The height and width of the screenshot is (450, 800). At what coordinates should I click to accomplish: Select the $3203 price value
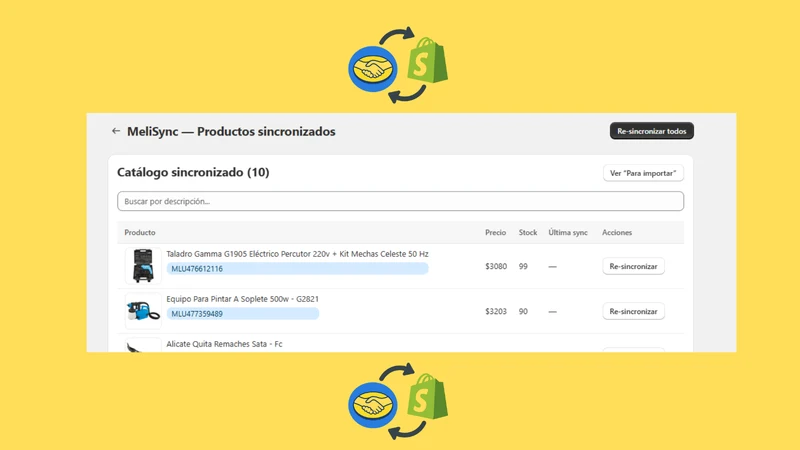tap(496, 311)
